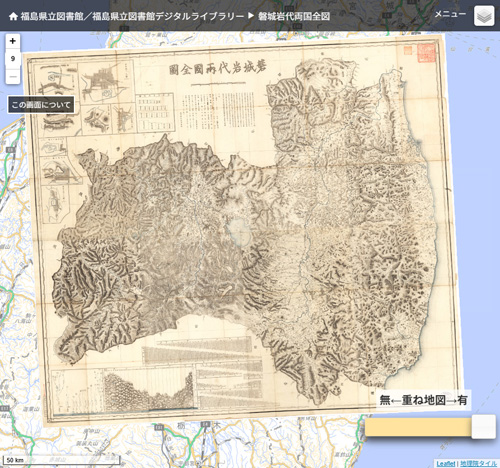Click the zoom level 9 indicator
The width and height of the screenshot is (500, 468).
(13, 59)
